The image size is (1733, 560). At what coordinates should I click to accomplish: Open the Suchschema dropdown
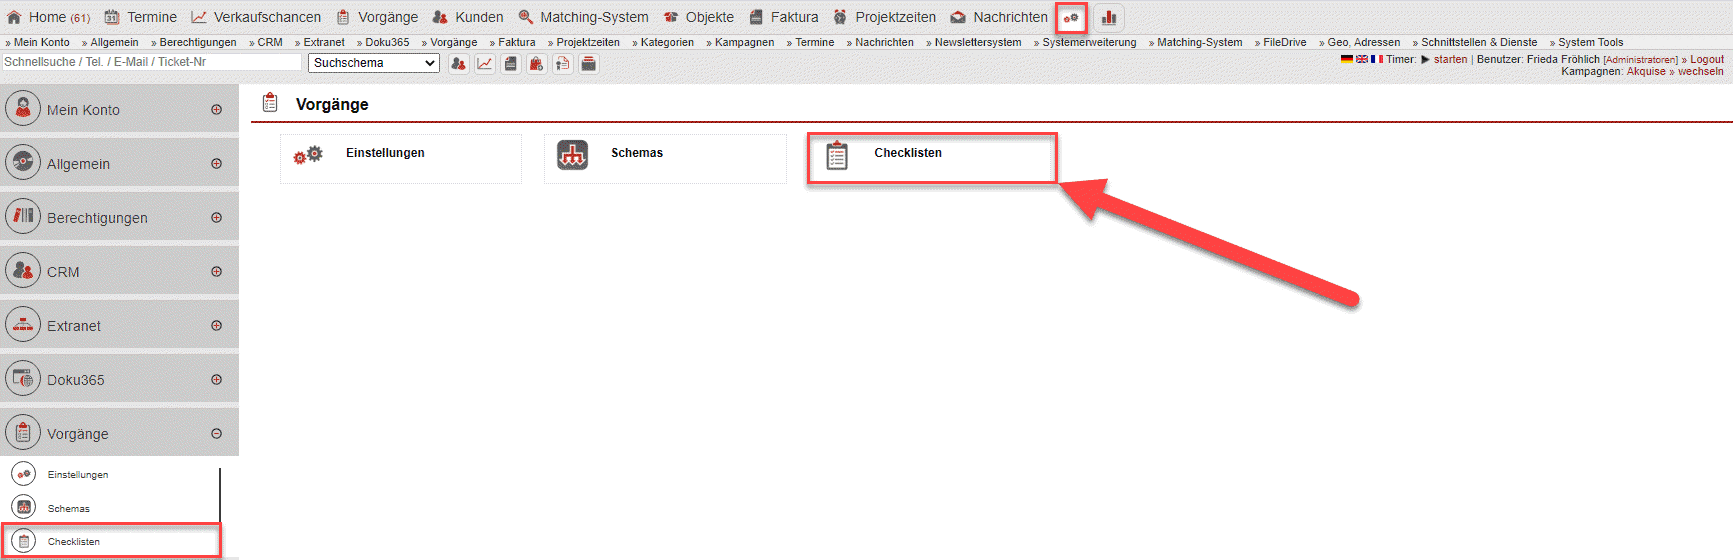(x=374, y=63)
